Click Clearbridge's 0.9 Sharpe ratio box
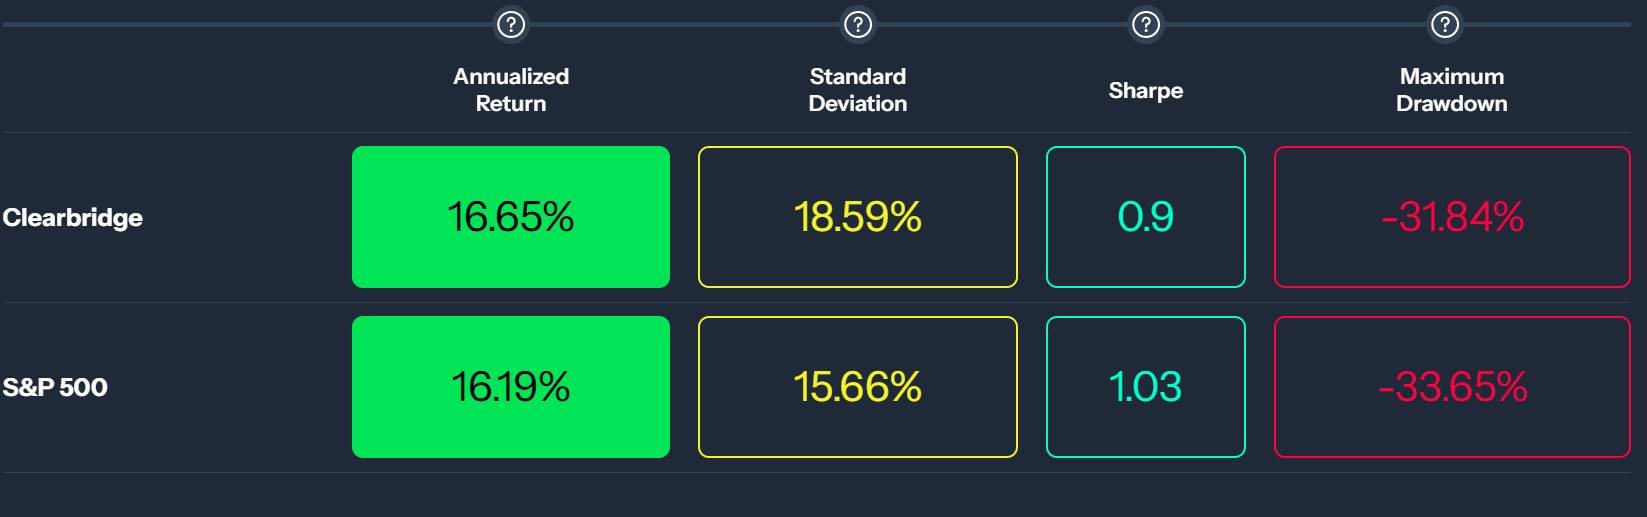Screen dimensions: 1647x517 (x=1146, y=217)
